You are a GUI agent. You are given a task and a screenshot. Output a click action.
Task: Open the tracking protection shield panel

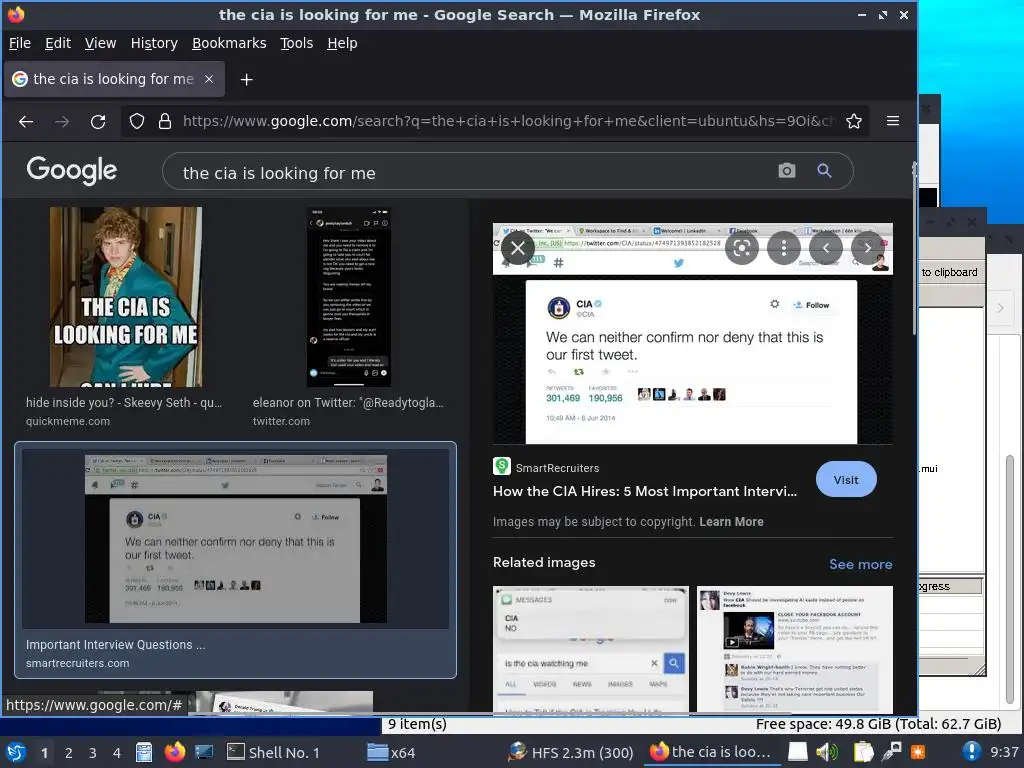[136, 121]
